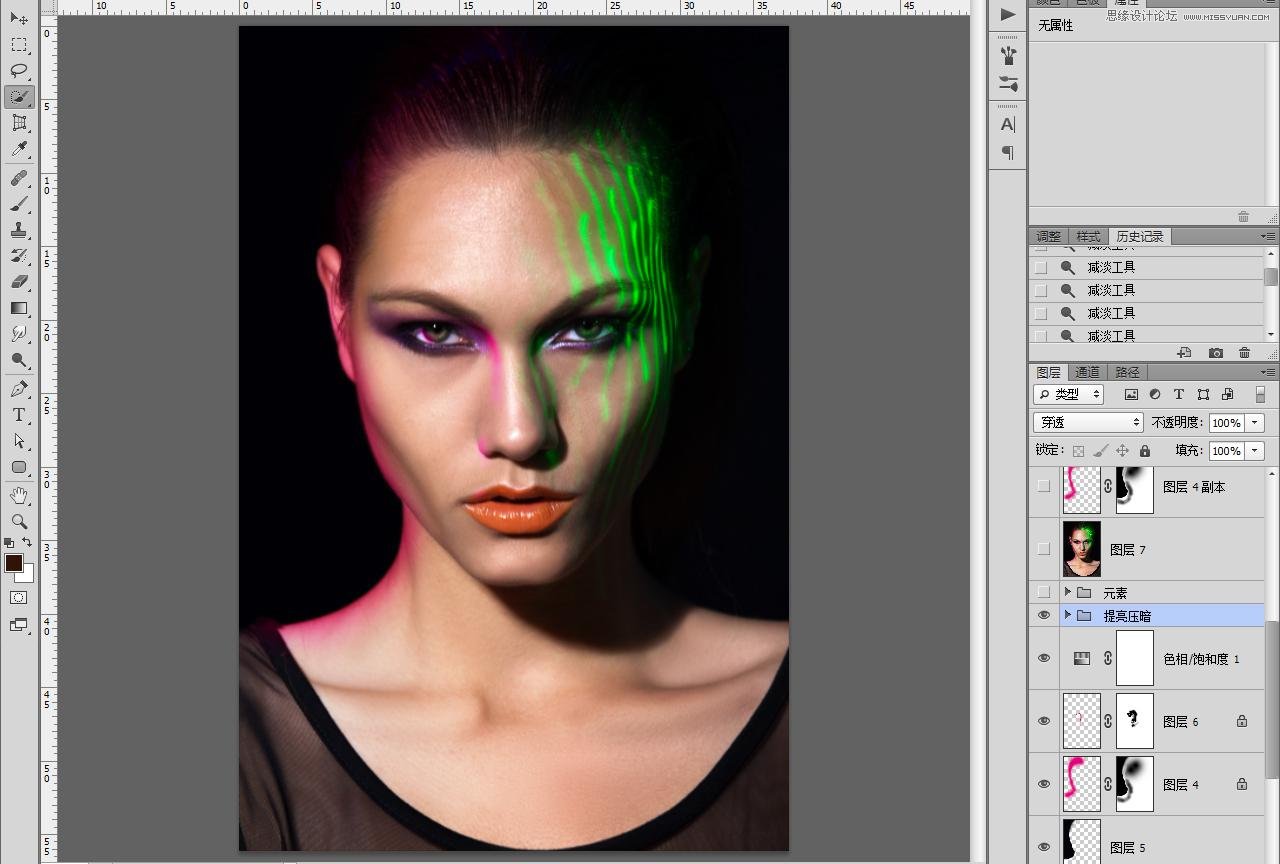Show the 图层 7 layer
Image resolution: width=1280 pixels, height=864 pixels.
(x=1044, y=549)
